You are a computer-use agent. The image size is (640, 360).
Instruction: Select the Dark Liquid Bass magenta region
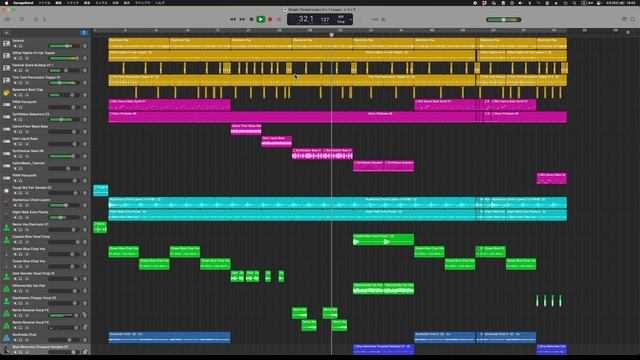click(276, 141)
